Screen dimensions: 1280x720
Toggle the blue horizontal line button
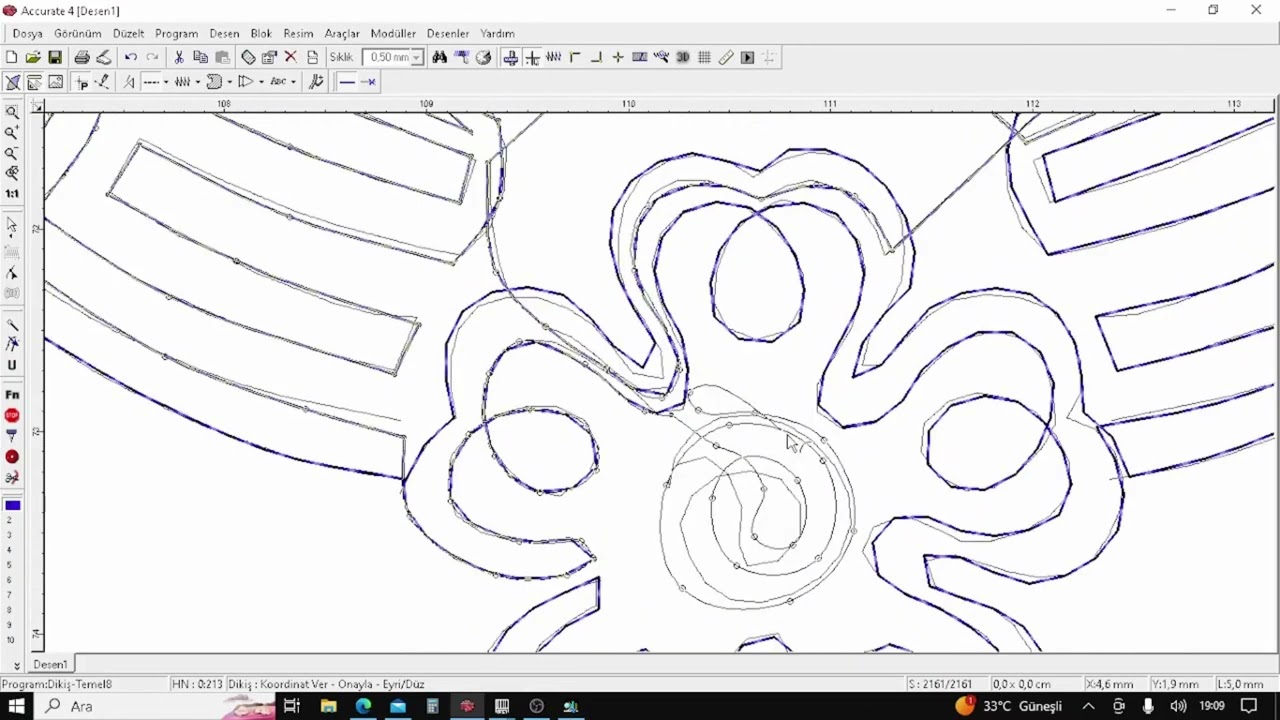click(x=347, y=82)
